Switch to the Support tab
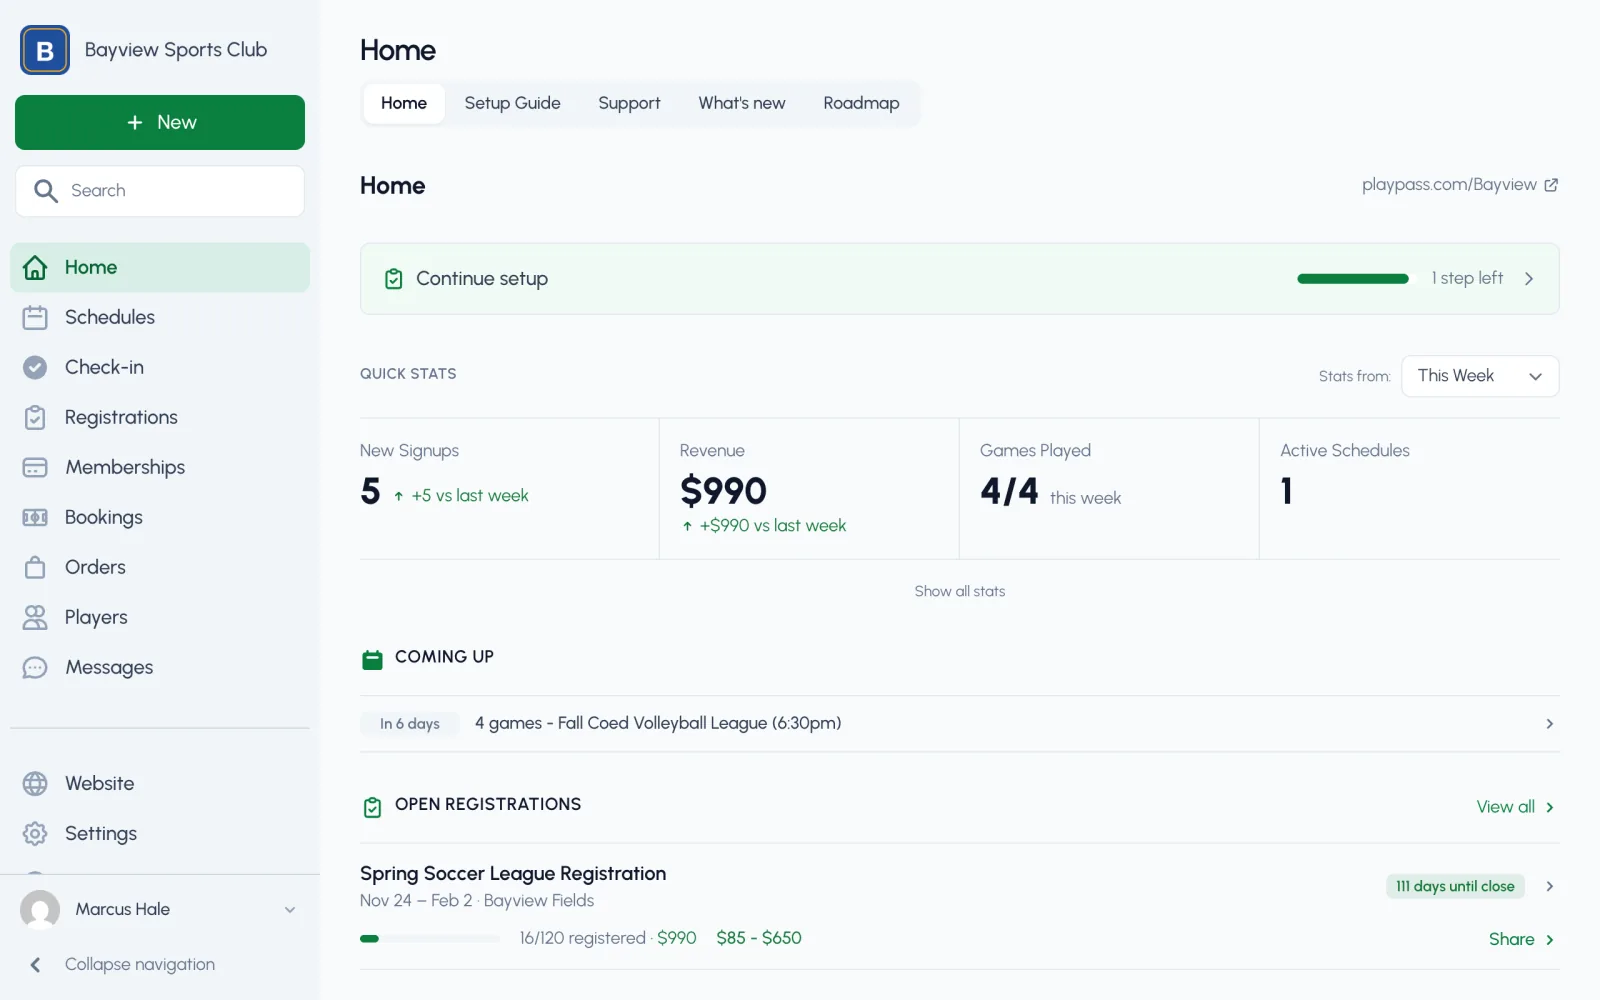 (x=629, y=103)
